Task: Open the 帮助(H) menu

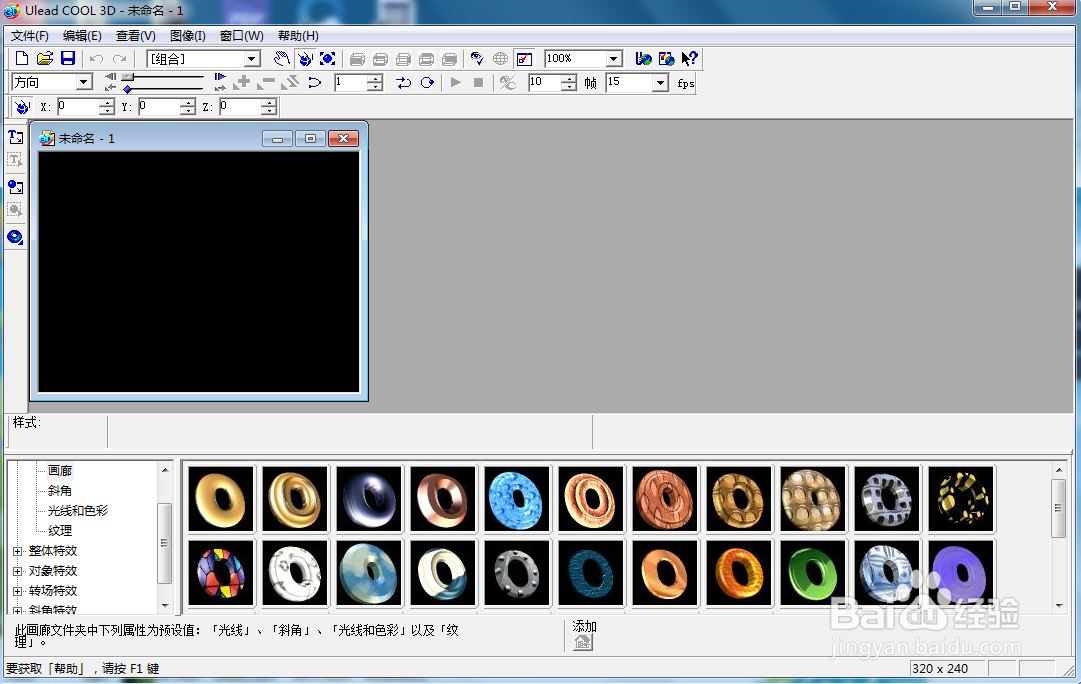Action: click(x=298, y=36)
